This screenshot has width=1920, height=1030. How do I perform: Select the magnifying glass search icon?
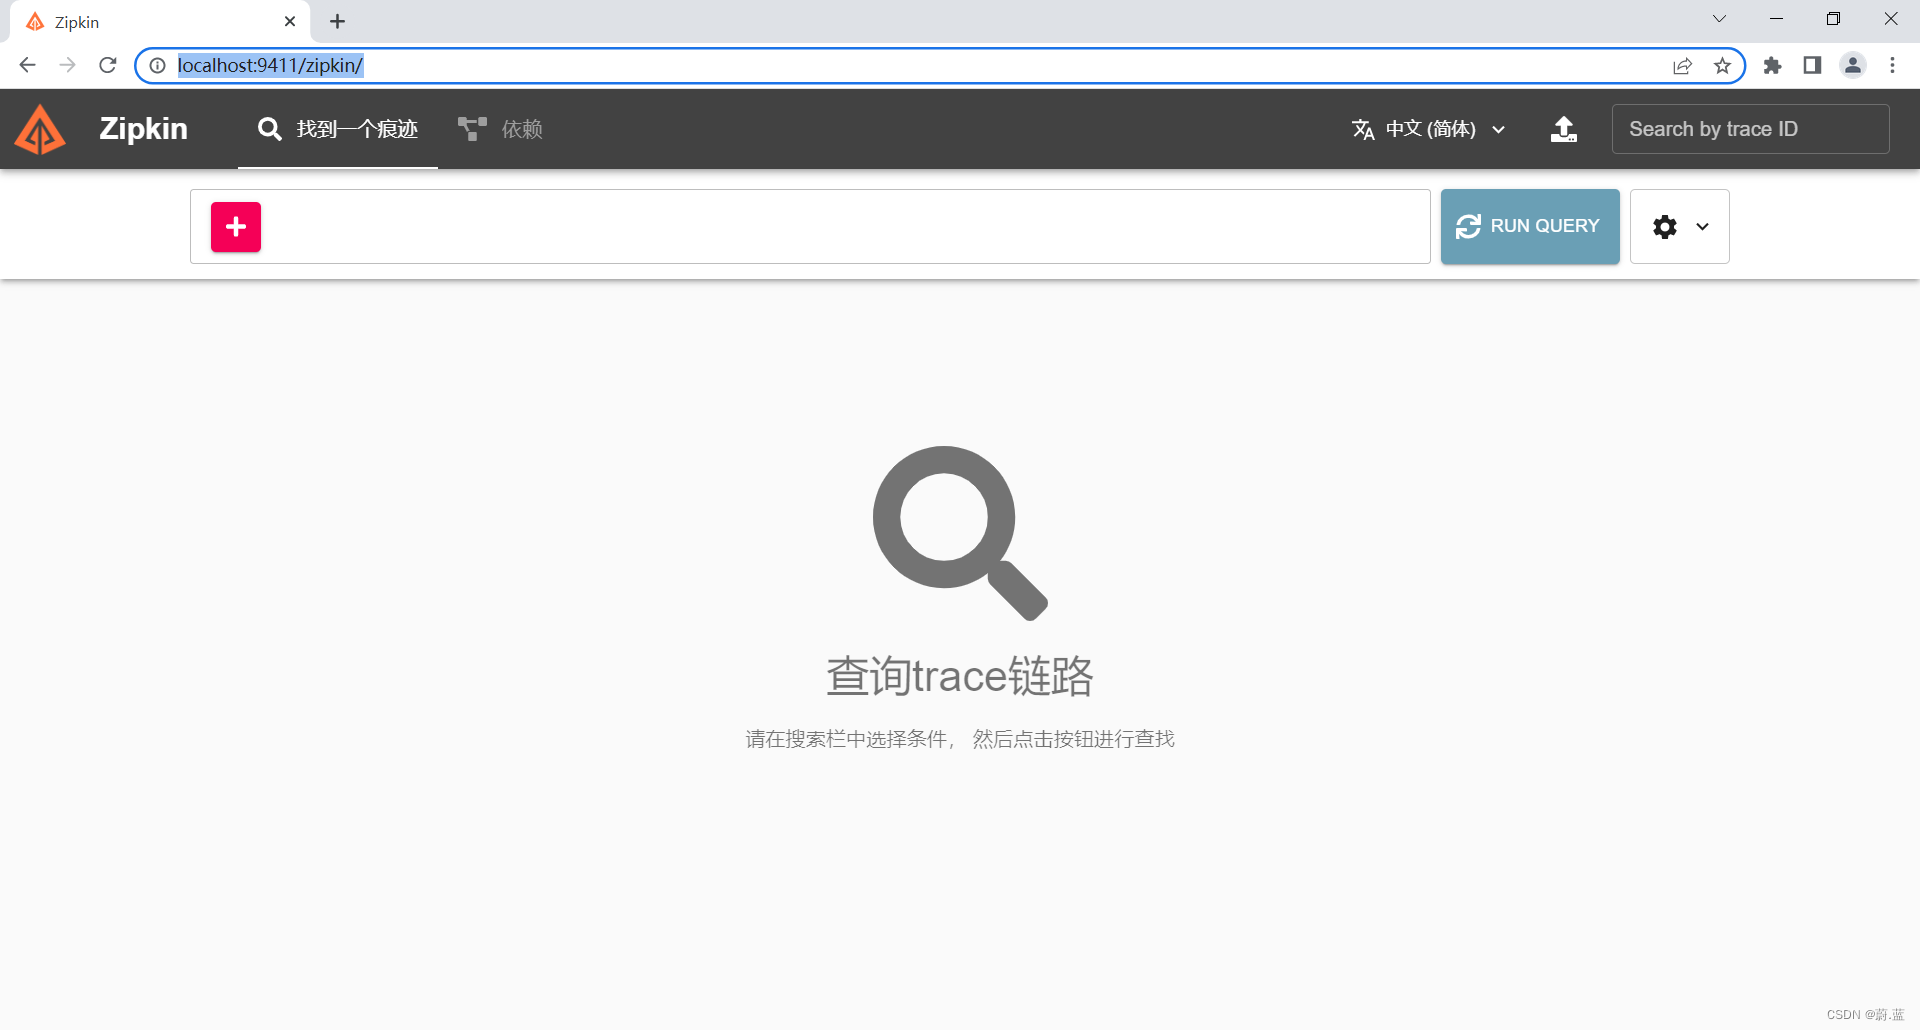pos(268,129)
